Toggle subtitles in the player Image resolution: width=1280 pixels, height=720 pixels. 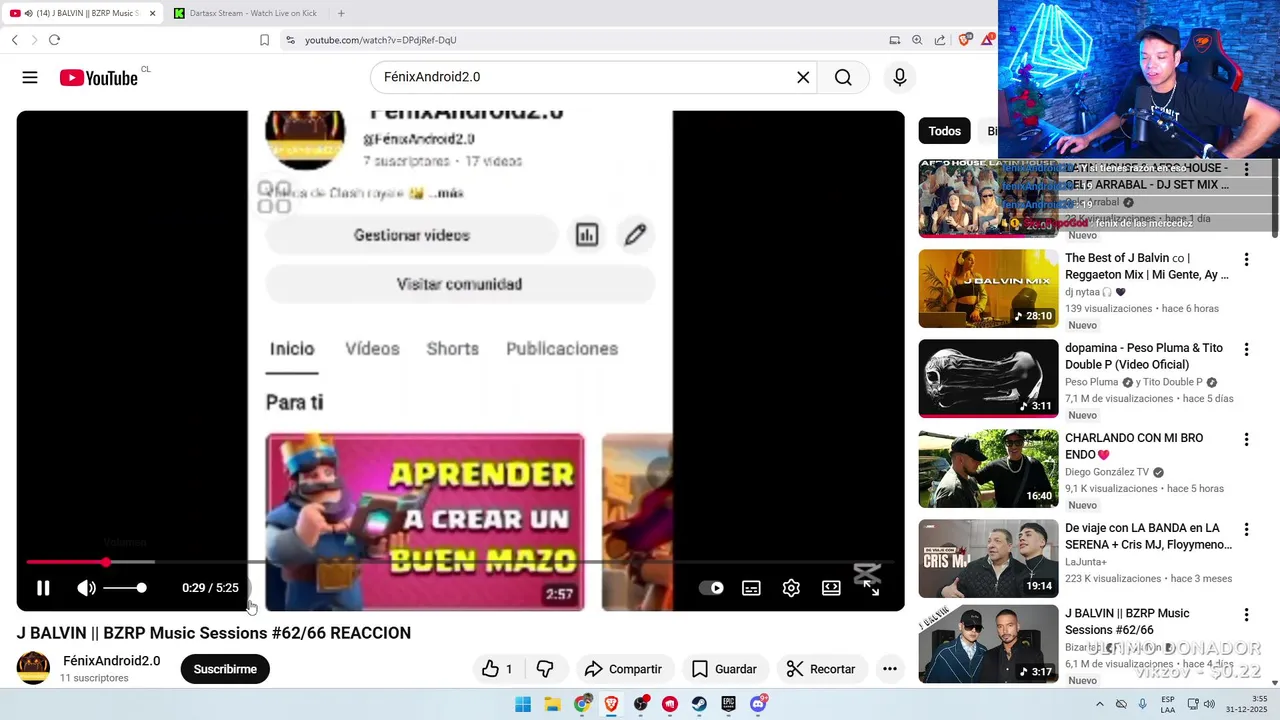pos(751,588)
